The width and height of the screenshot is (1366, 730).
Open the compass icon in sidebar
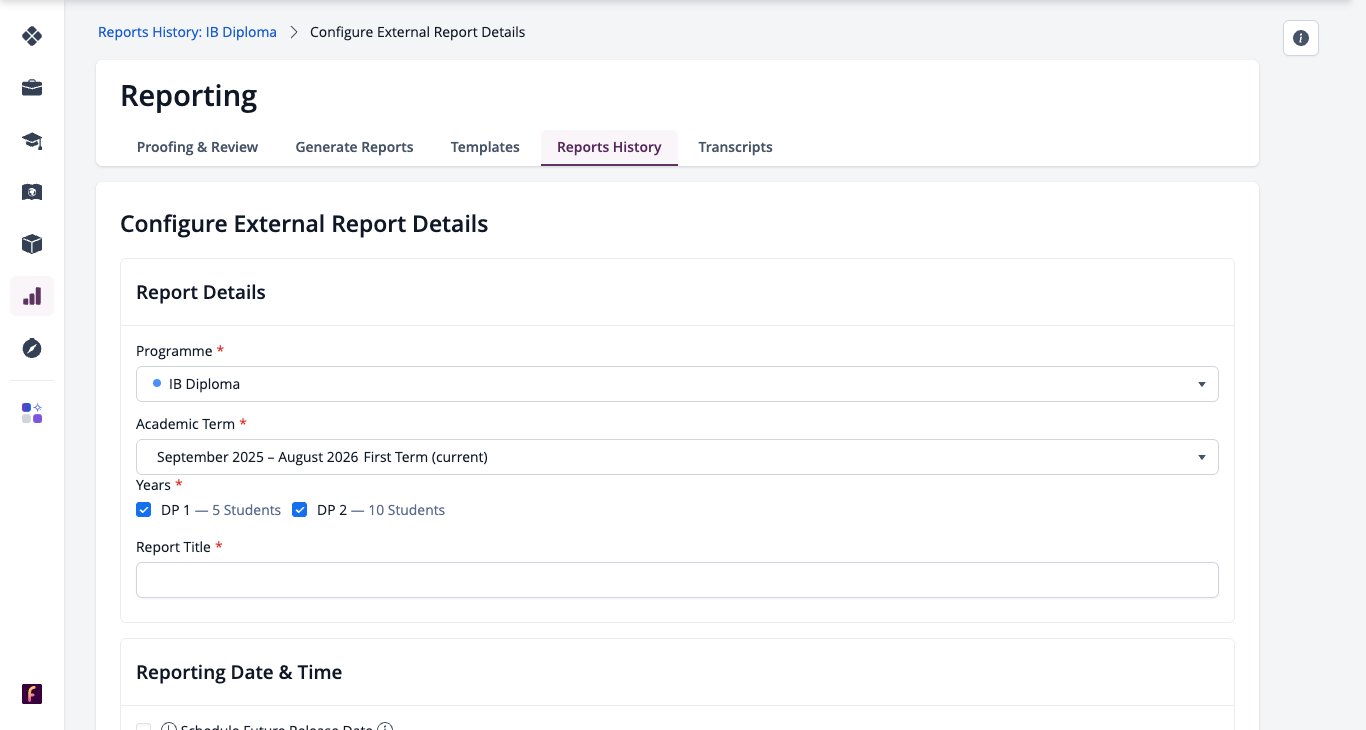pyautogui.click(x=32, y=348)
